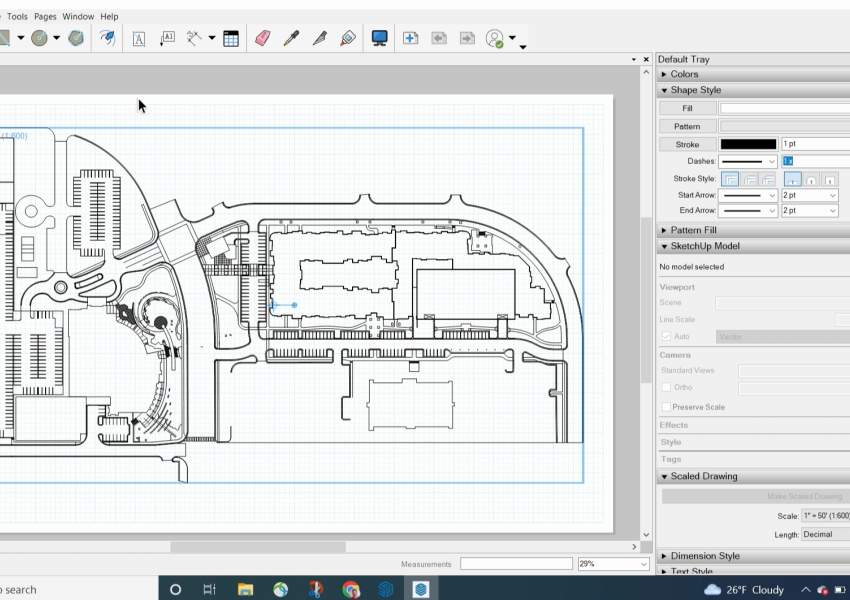Viewport: 850px width, 600px height.
Task: Click the Pattern button
Action: pos(687,126)
